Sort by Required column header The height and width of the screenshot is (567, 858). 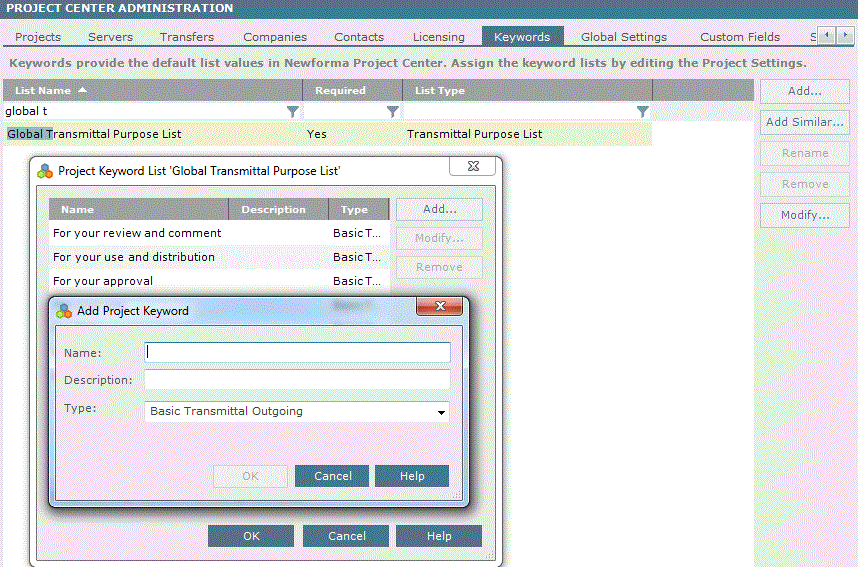click(x=352, y=90)
